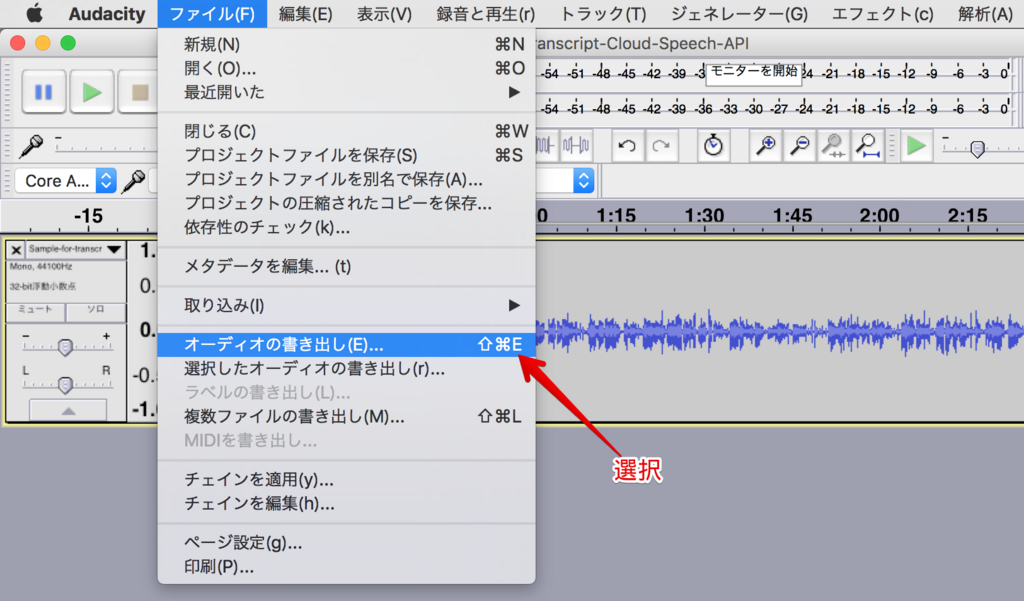Select 新規(N) from the File menu

[346, 44]
